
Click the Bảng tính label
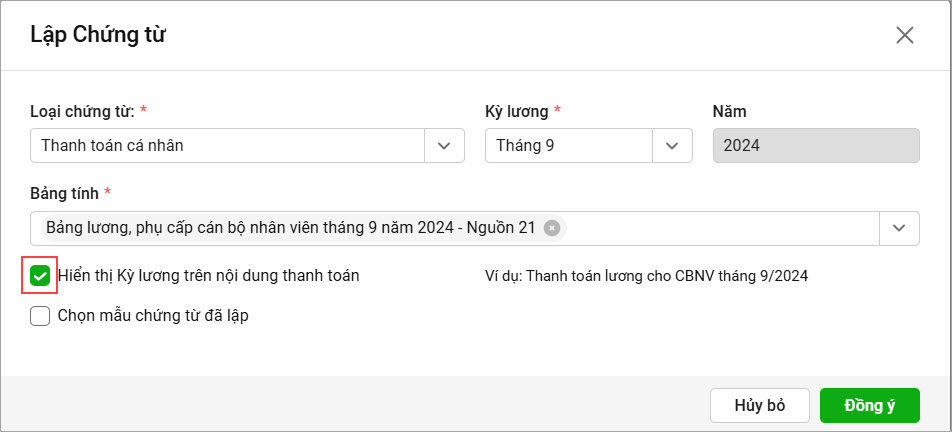pyautogui.click(x=64, y=194)
